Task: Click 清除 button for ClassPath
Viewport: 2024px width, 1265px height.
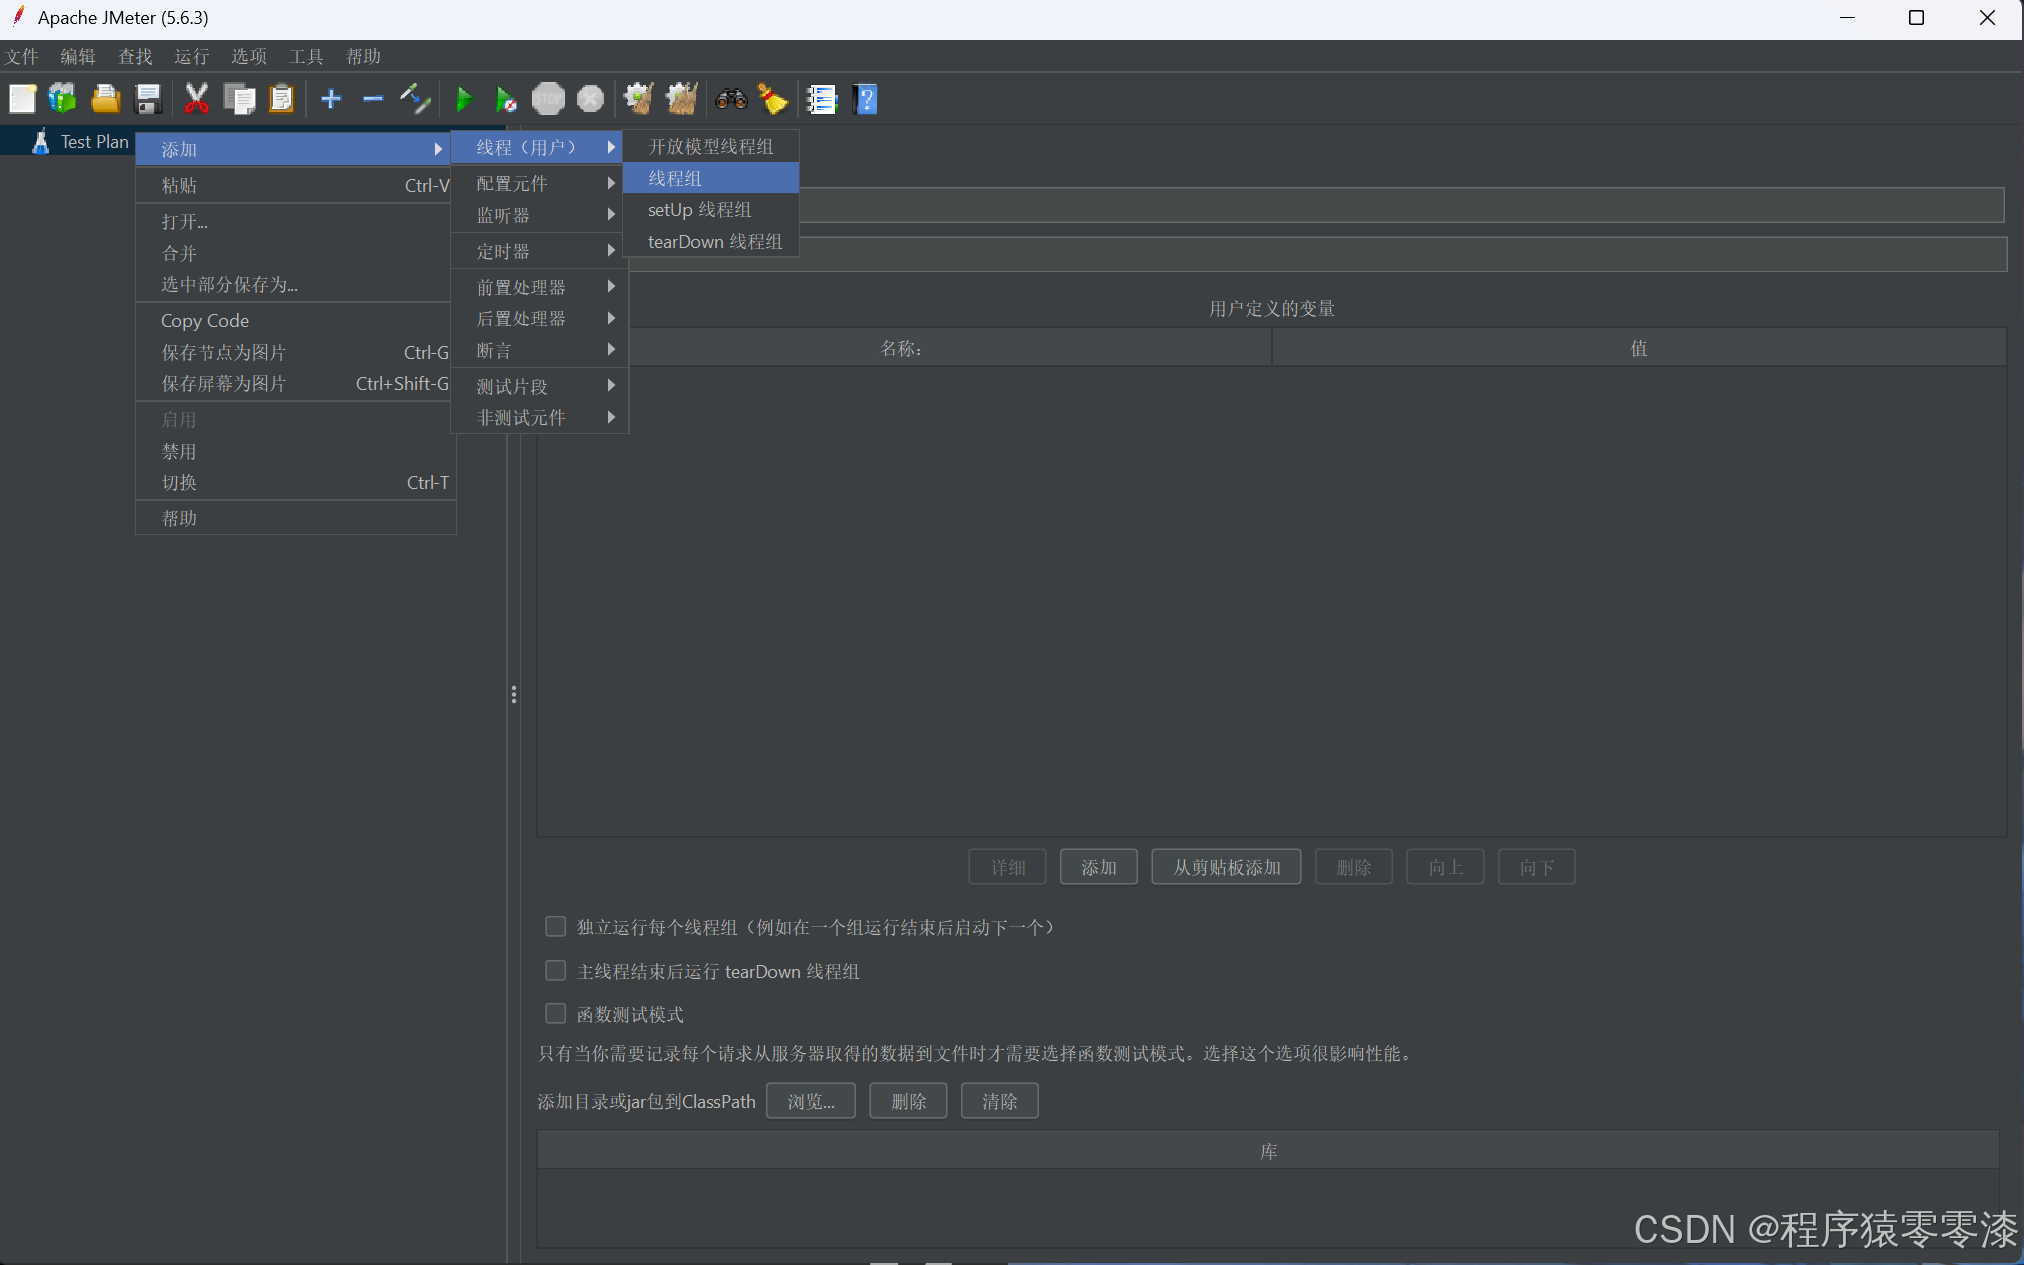Action: tap(999, 1101)
